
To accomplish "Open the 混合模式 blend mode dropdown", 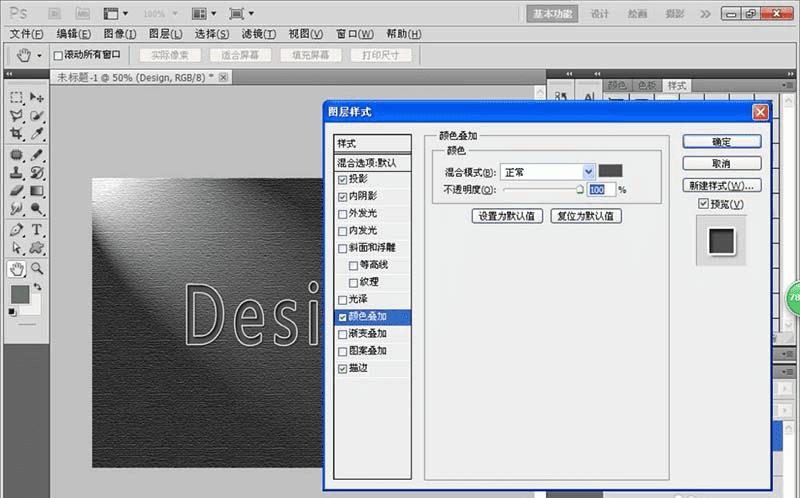I will point(587,171).
